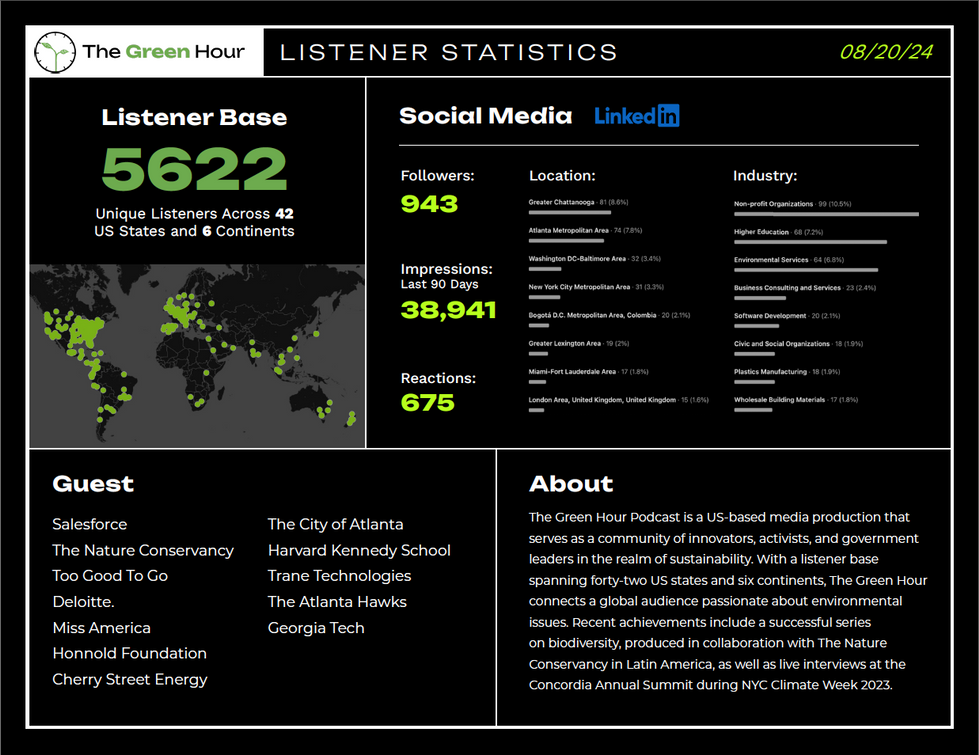Click the followers value 943
Screen dimensions: 979x755
[430, 204]
